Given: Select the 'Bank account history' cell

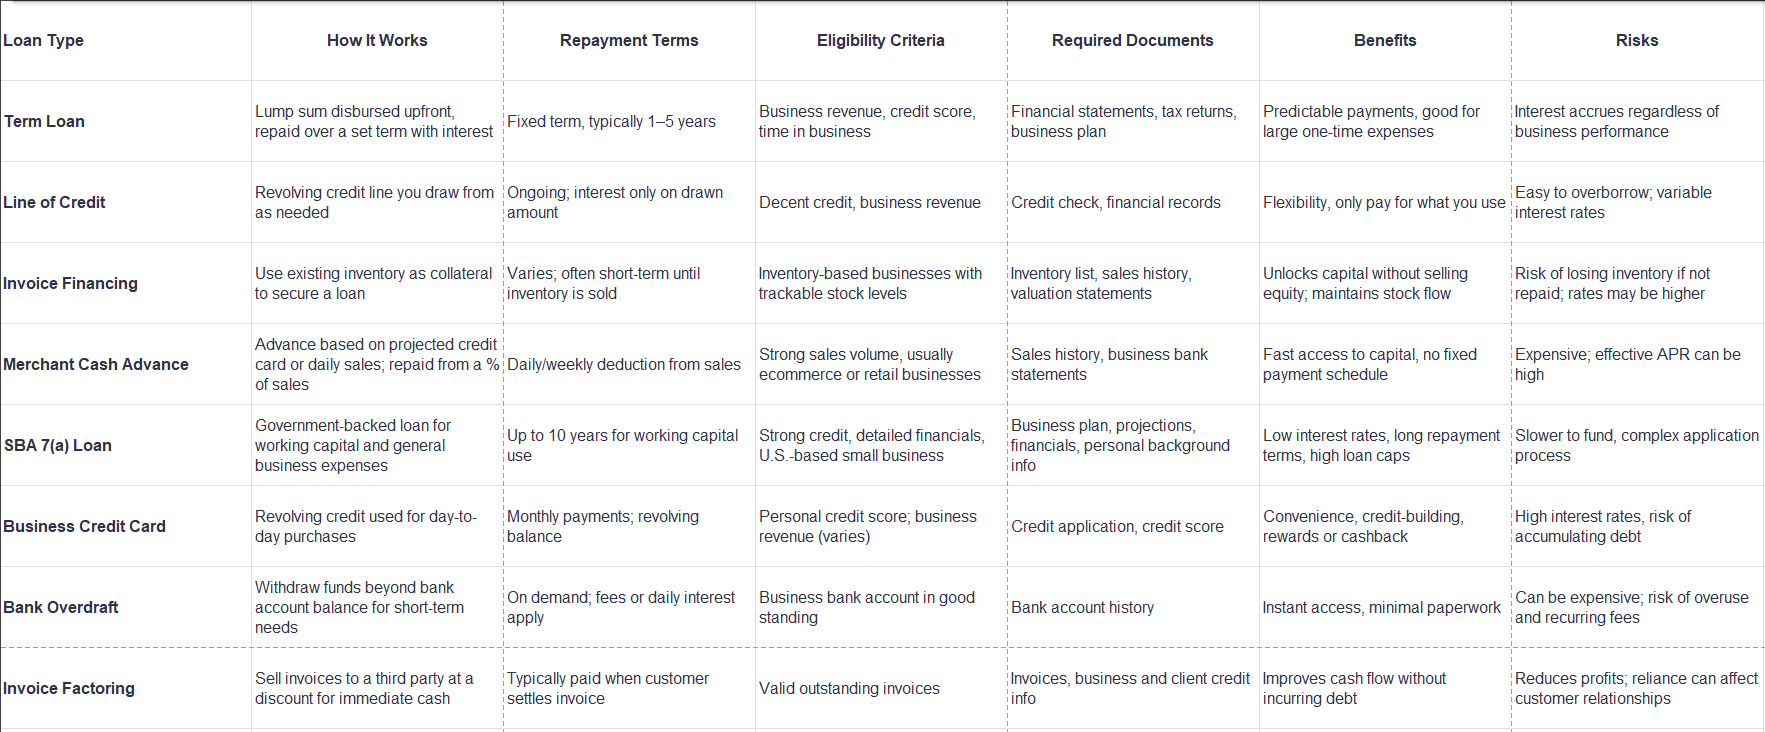Looking at the screenshot, I should coord(1082,608).
